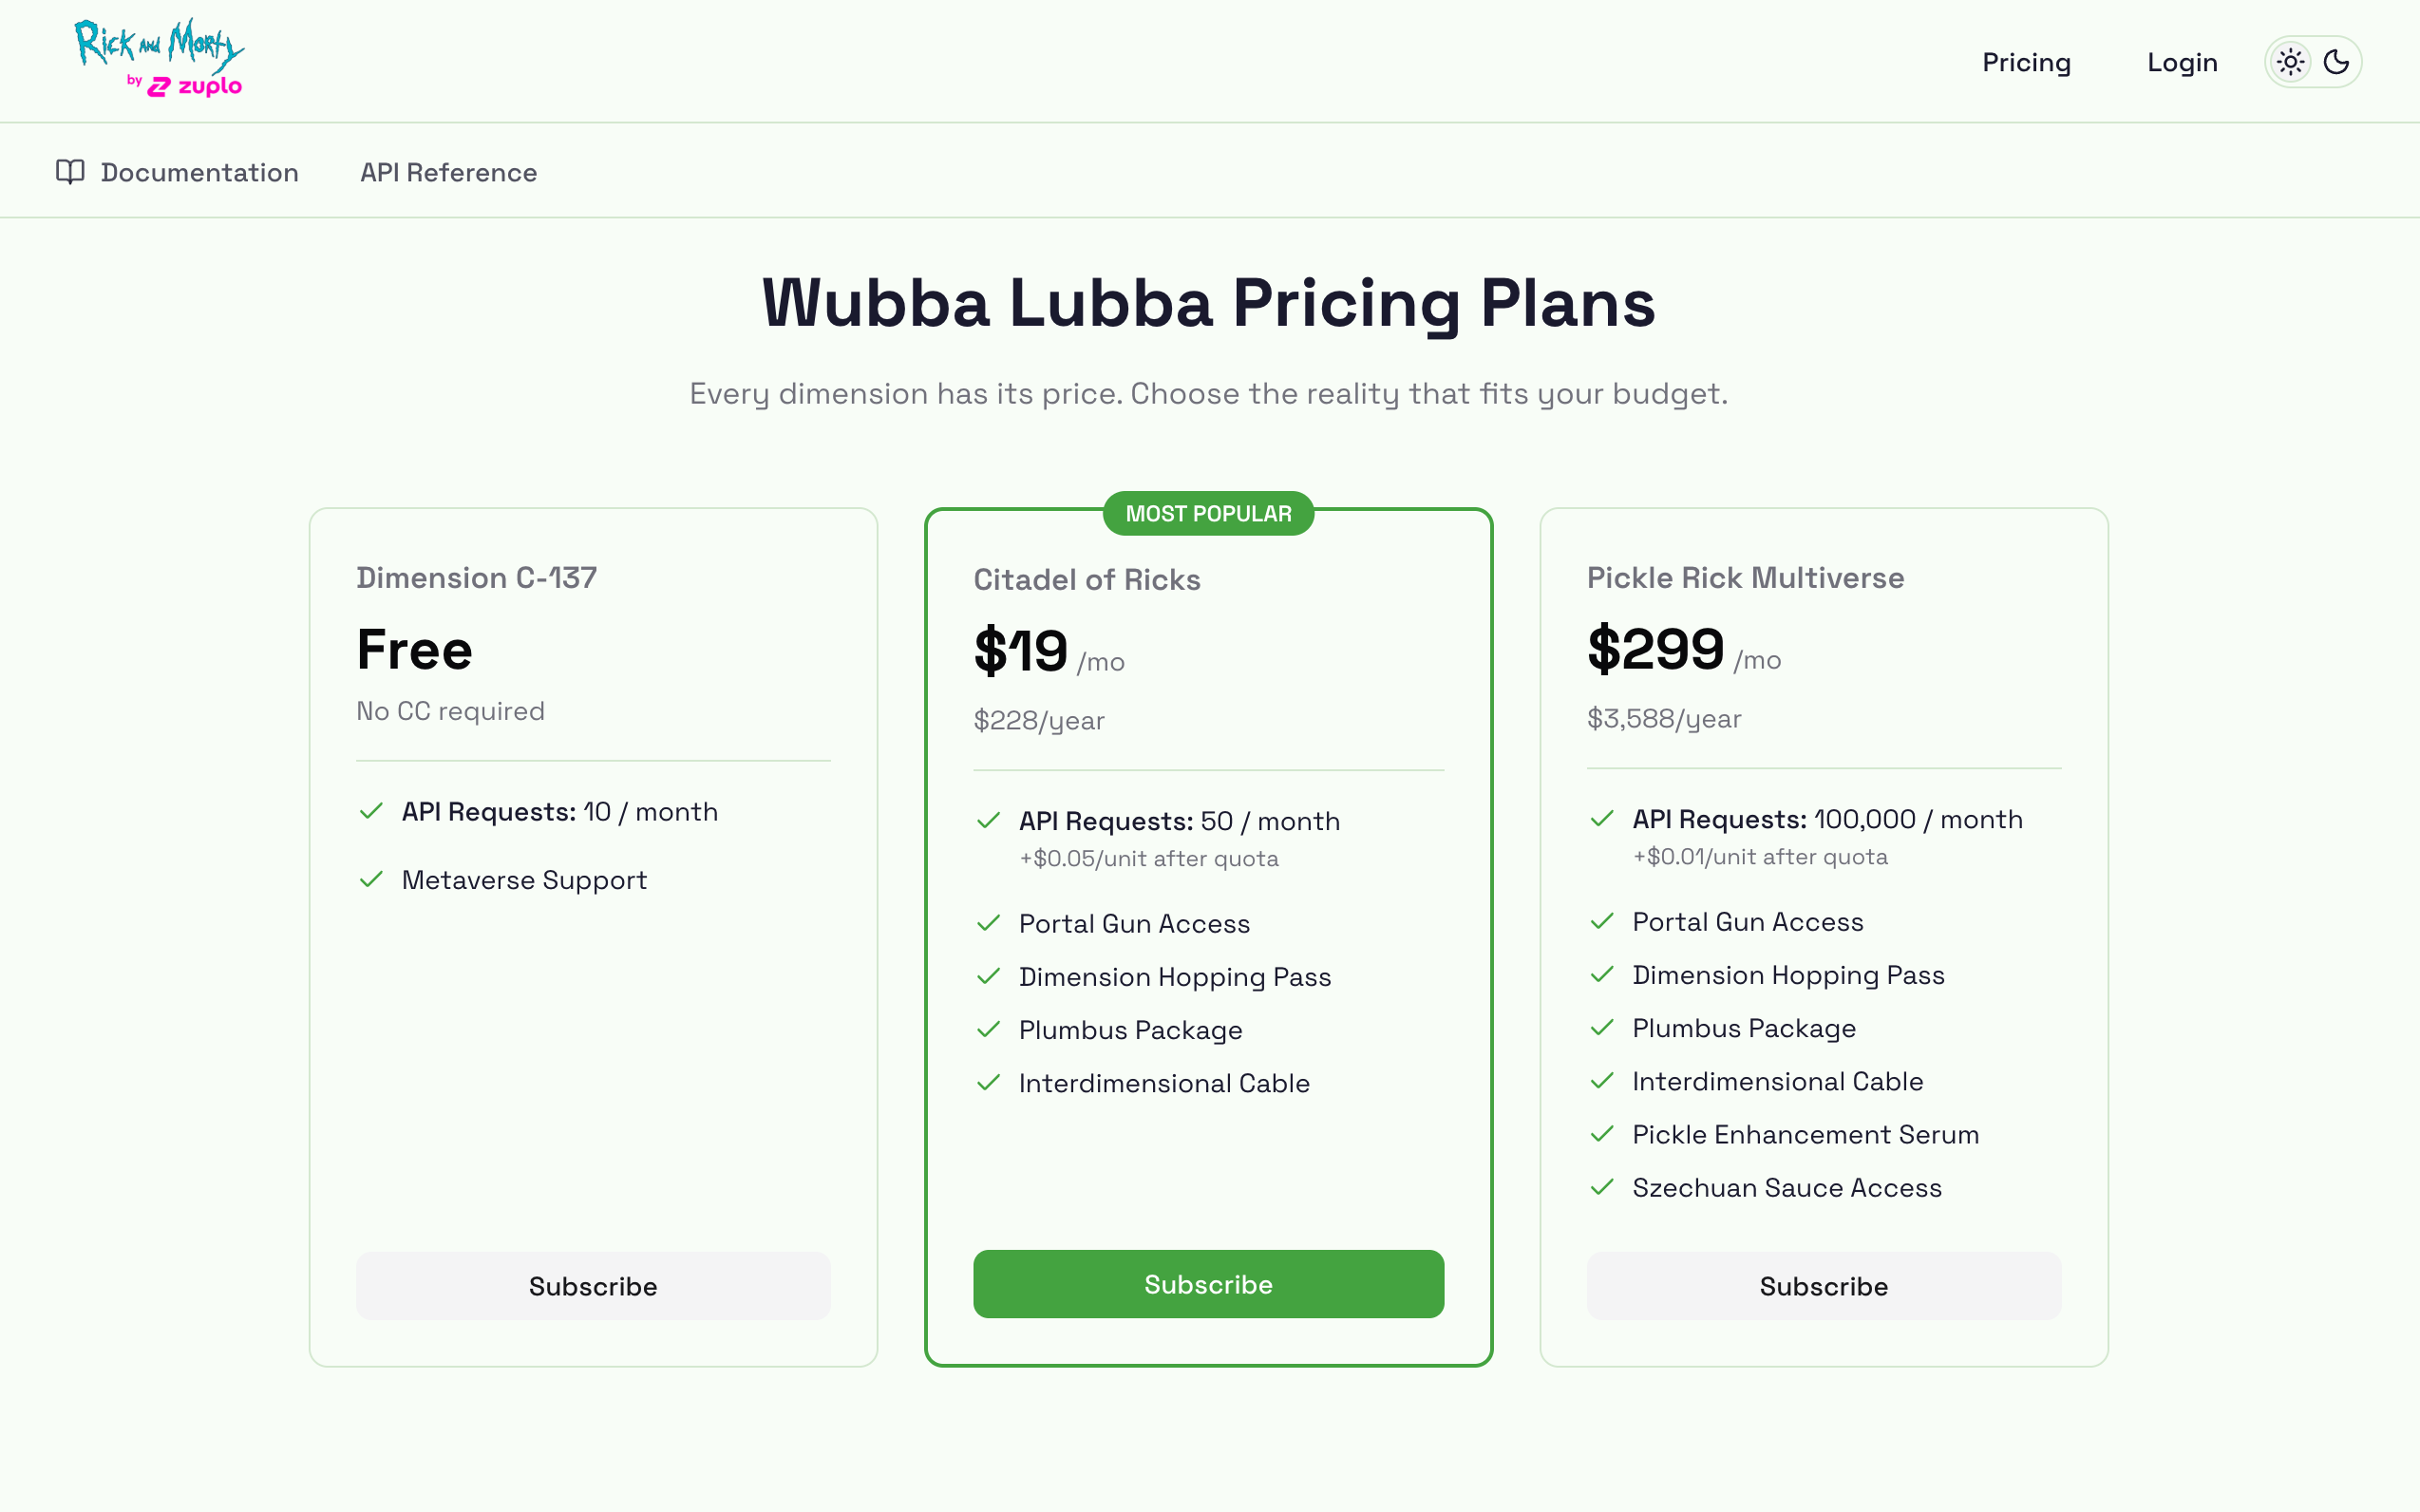Screen dimensions: 2420x1512
Task: Click the checkmark beside Metaverse Support
Action: coord(371,879)
